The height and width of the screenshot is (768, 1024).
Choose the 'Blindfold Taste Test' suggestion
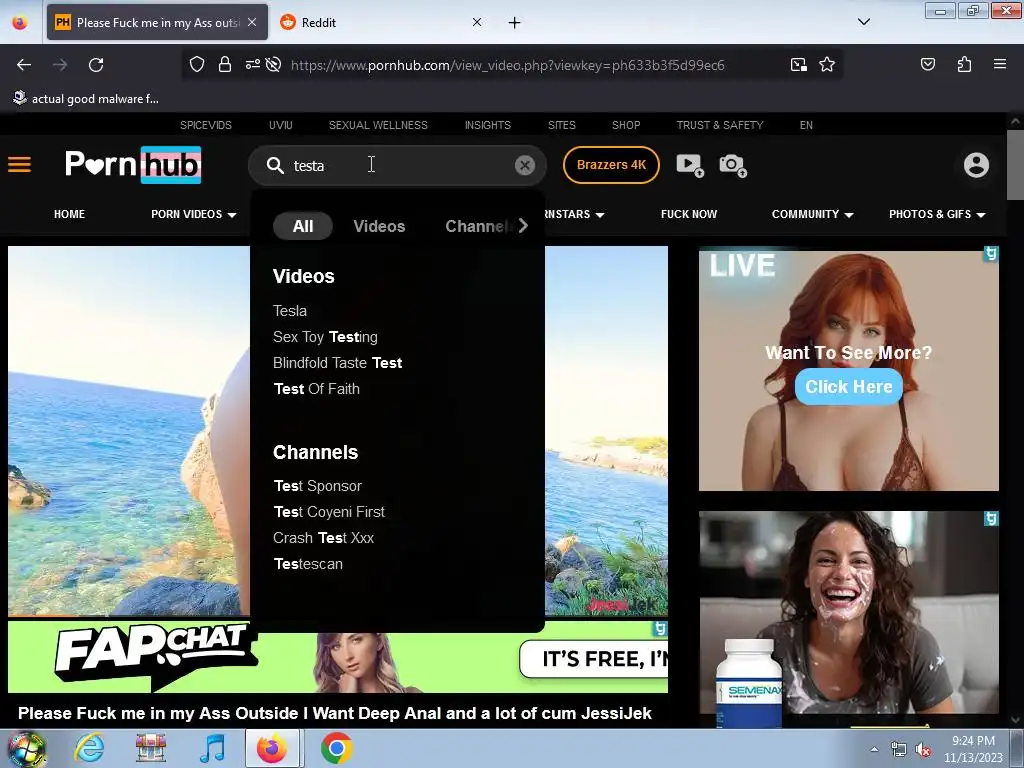tap(338, 362)
